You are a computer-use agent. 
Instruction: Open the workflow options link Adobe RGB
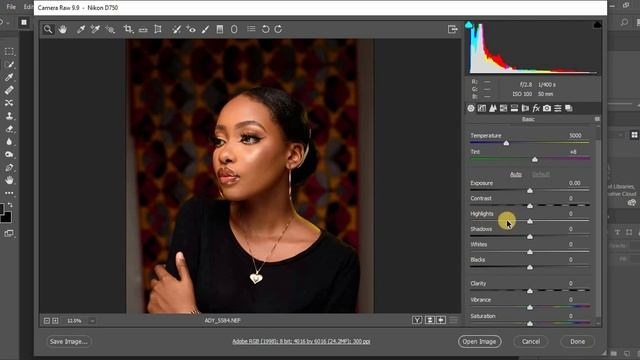[301, 341]
